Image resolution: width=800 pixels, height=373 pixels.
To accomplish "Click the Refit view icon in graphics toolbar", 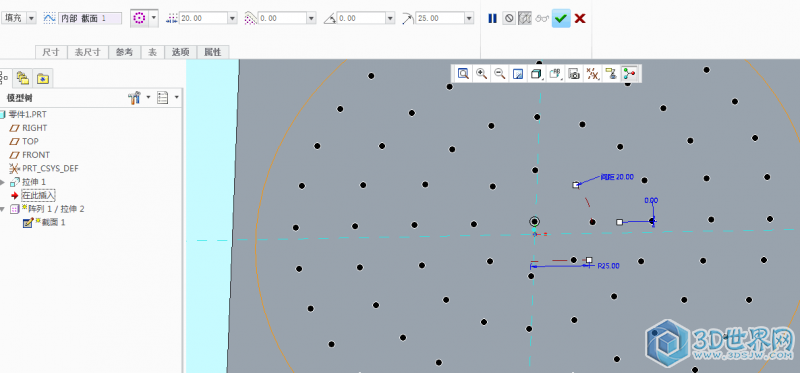I will pyautogui.click(x=463, y=74).
